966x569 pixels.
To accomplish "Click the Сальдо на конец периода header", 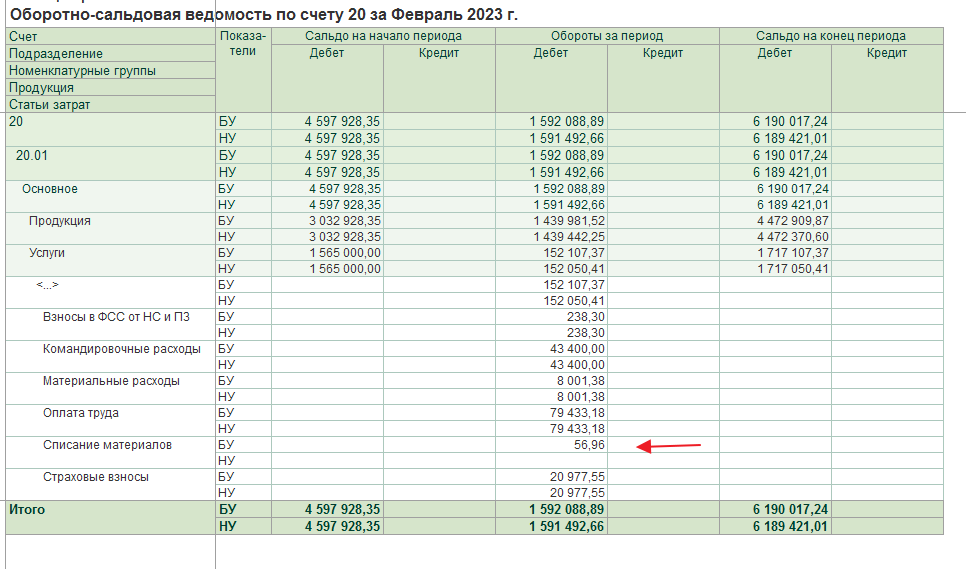I will tap(830, 36).
